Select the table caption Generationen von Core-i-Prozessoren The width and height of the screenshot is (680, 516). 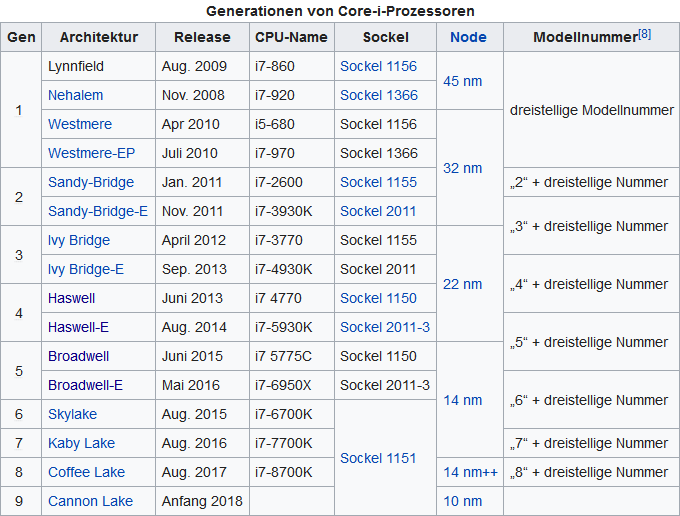(340, 11)
